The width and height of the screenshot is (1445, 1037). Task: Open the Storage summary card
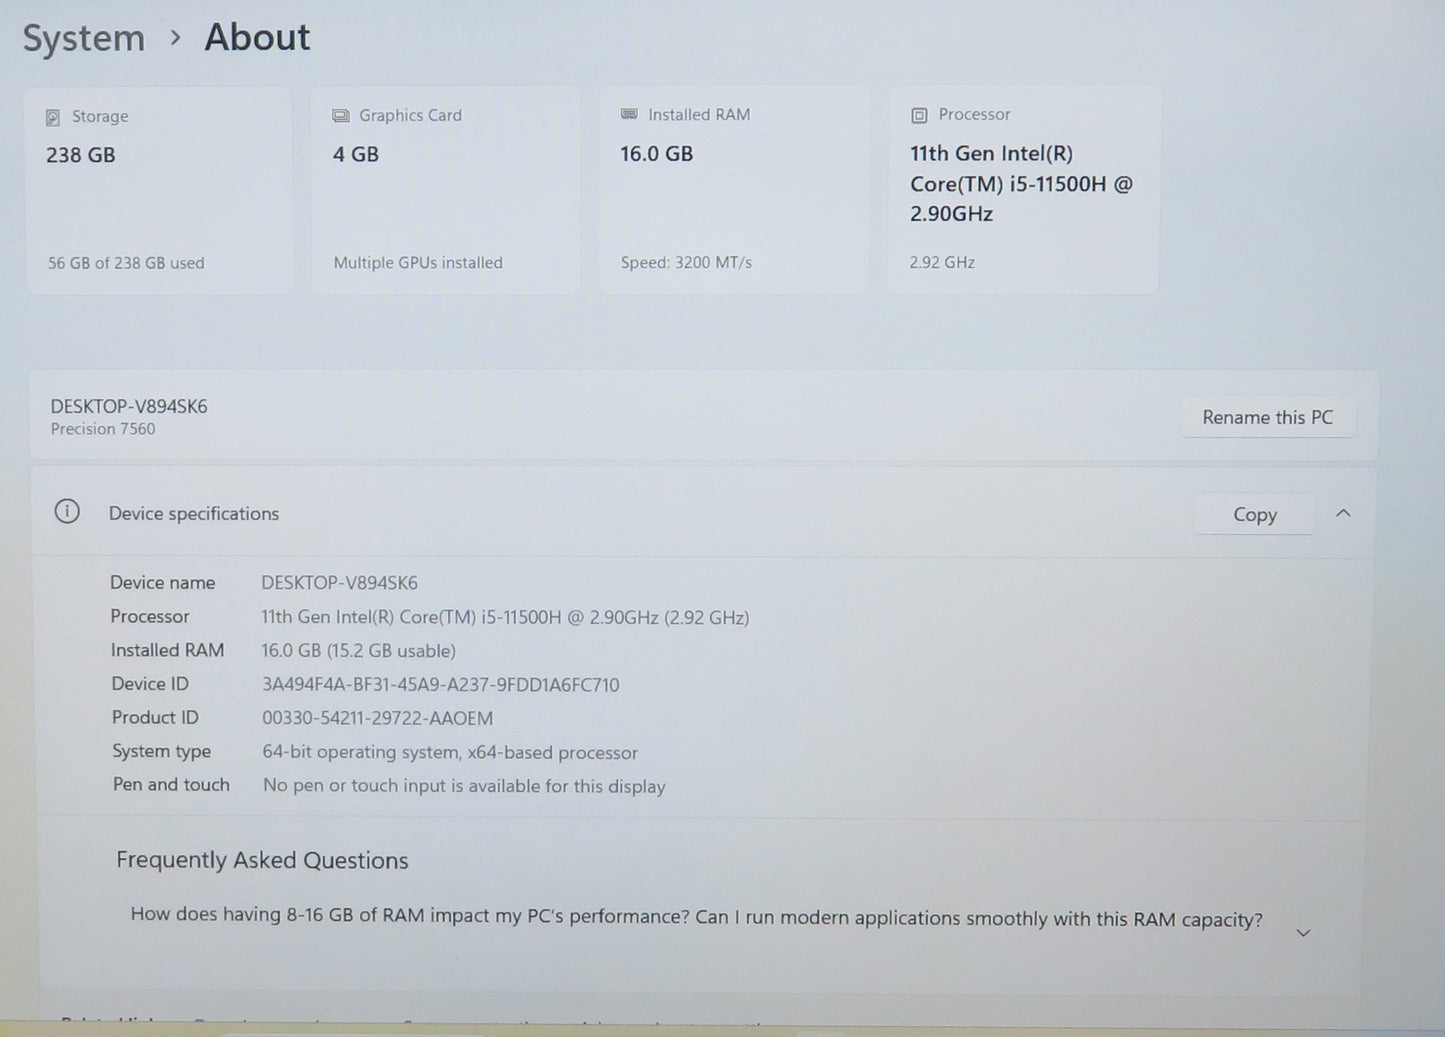click(x=157, y=189)
